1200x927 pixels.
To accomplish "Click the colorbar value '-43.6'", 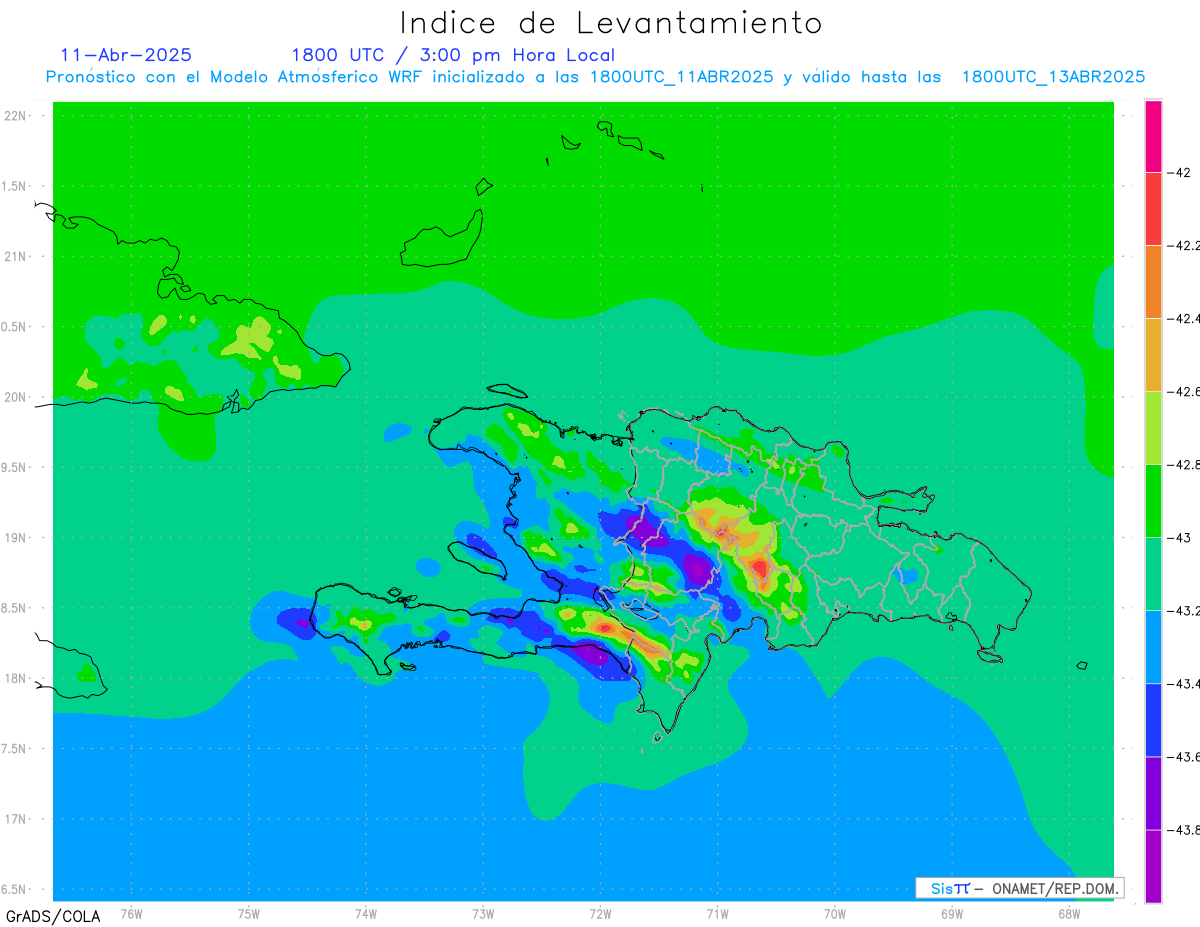I will pyautogui.click(x=1184, y=756).
